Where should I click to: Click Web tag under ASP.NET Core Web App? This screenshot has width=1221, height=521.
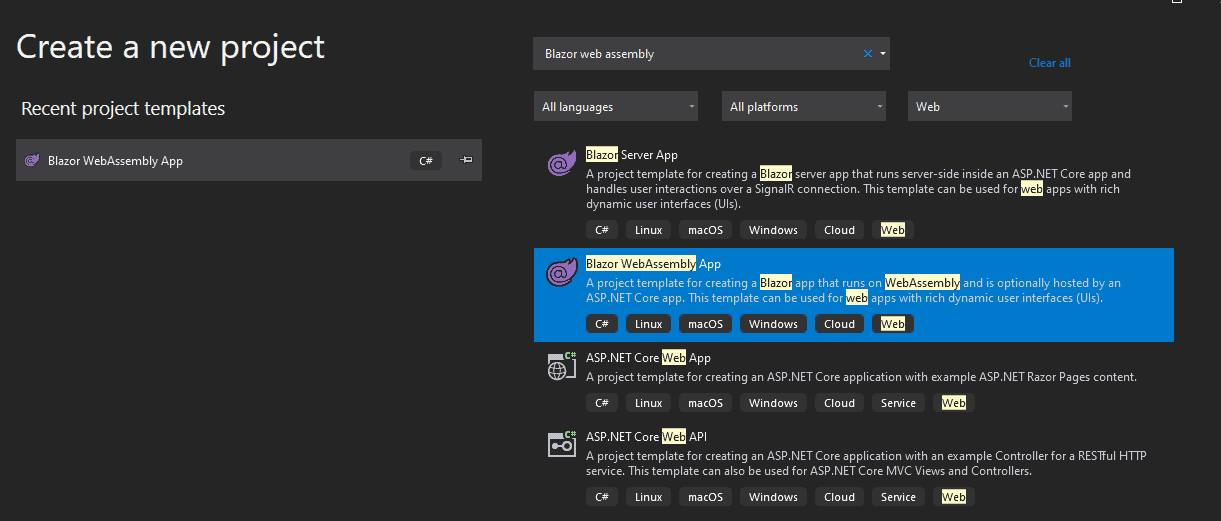pos(954,403)
